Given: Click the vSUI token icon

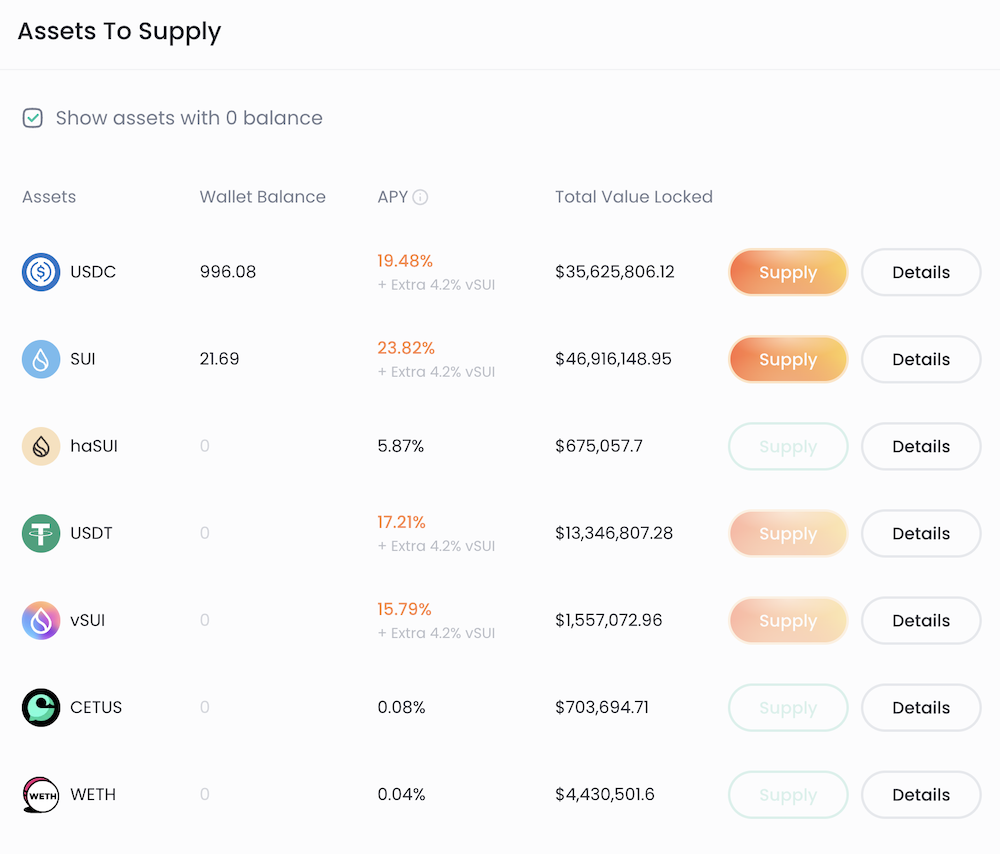Looking at the screenshot, I should click(39, 620).
